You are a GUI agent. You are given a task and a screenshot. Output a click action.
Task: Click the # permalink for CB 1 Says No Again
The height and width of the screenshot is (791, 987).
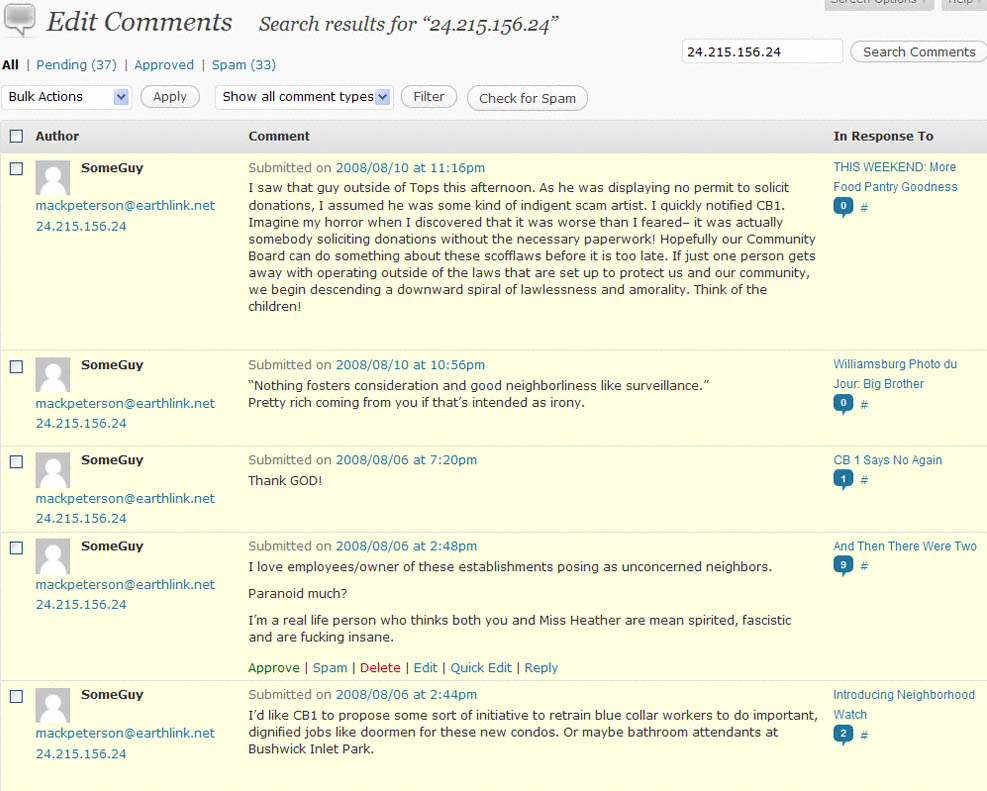(x=864, y=480)
